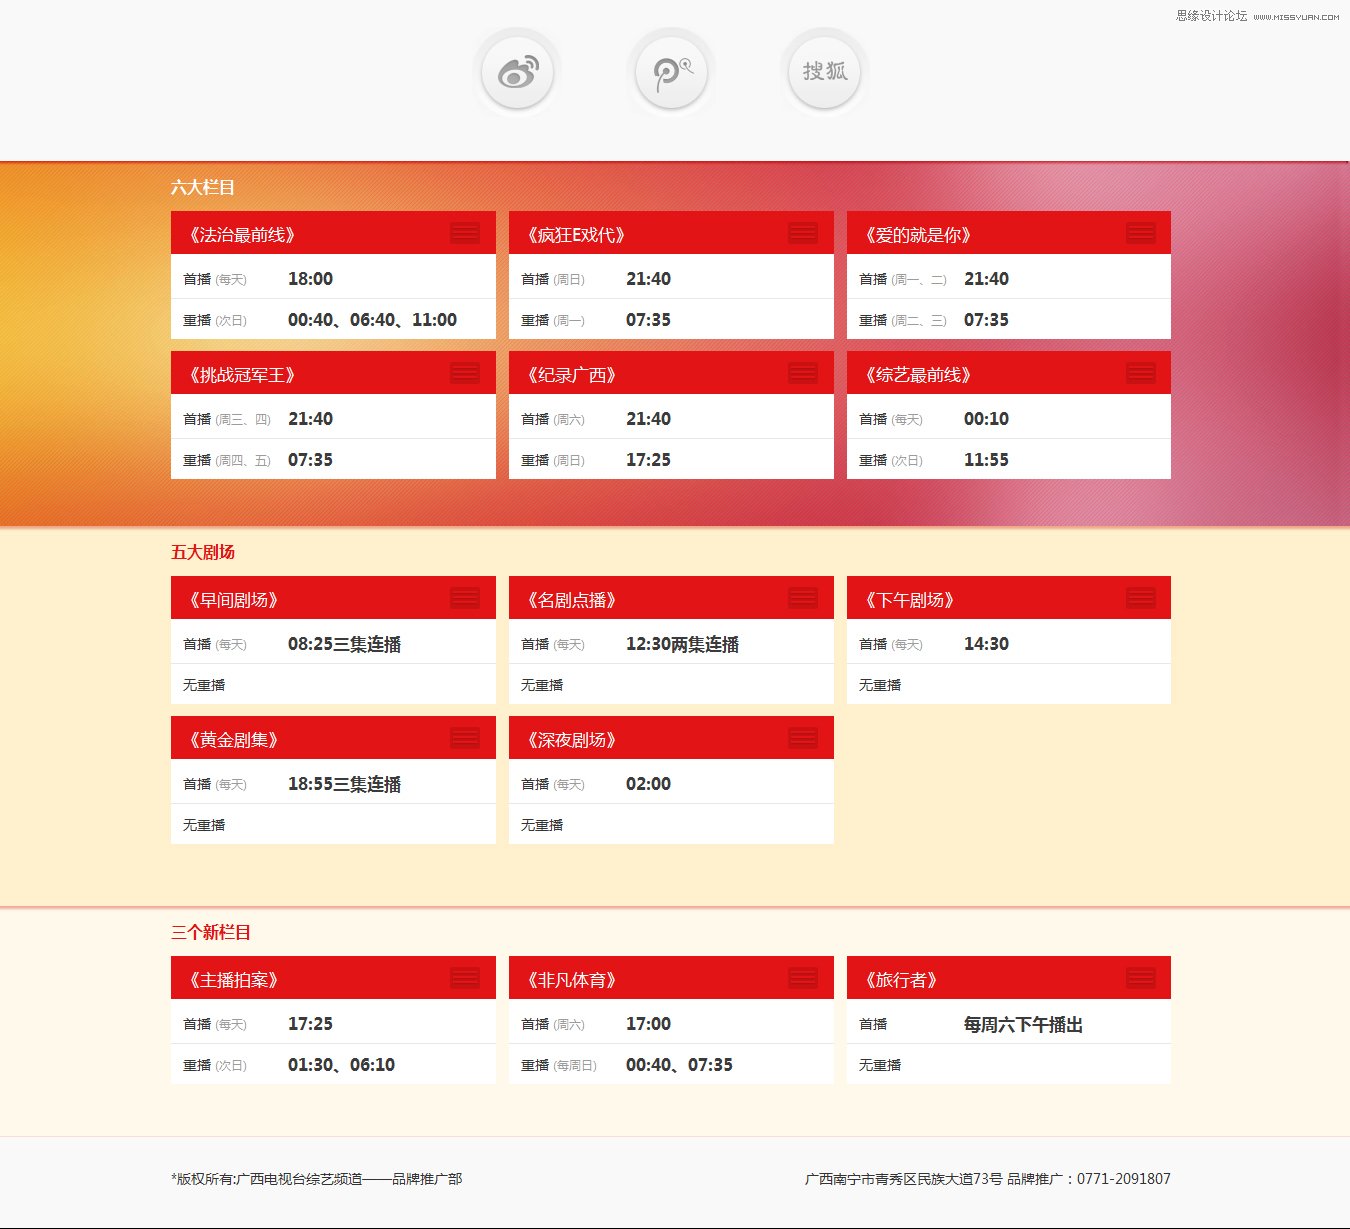Viewport: 1350px width, 1229px height.
Task: Select the 《名剧点播》 header title
Action: 571,600
